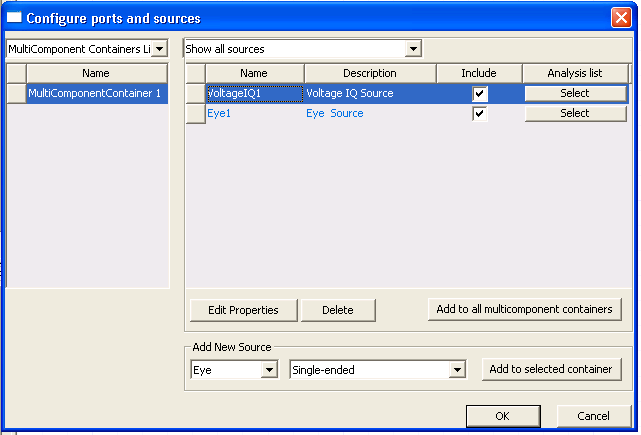
Task: Click the VoltageIQ1 name cell
Action: click(x=254, y=93)
